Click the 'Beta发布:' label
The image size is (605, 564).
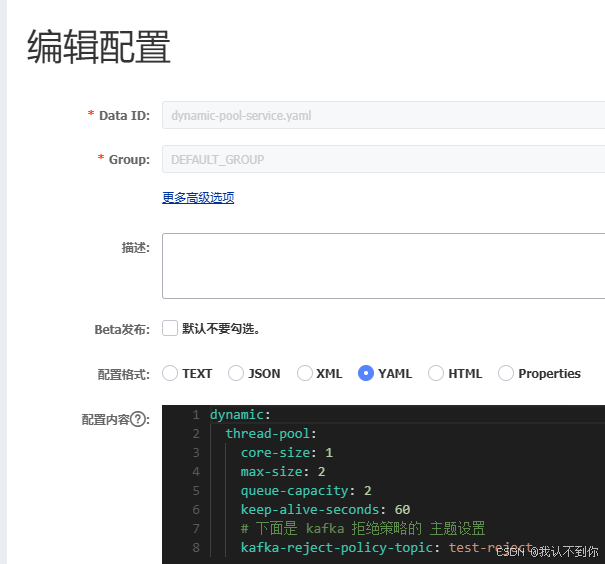(x=122, y=329)
